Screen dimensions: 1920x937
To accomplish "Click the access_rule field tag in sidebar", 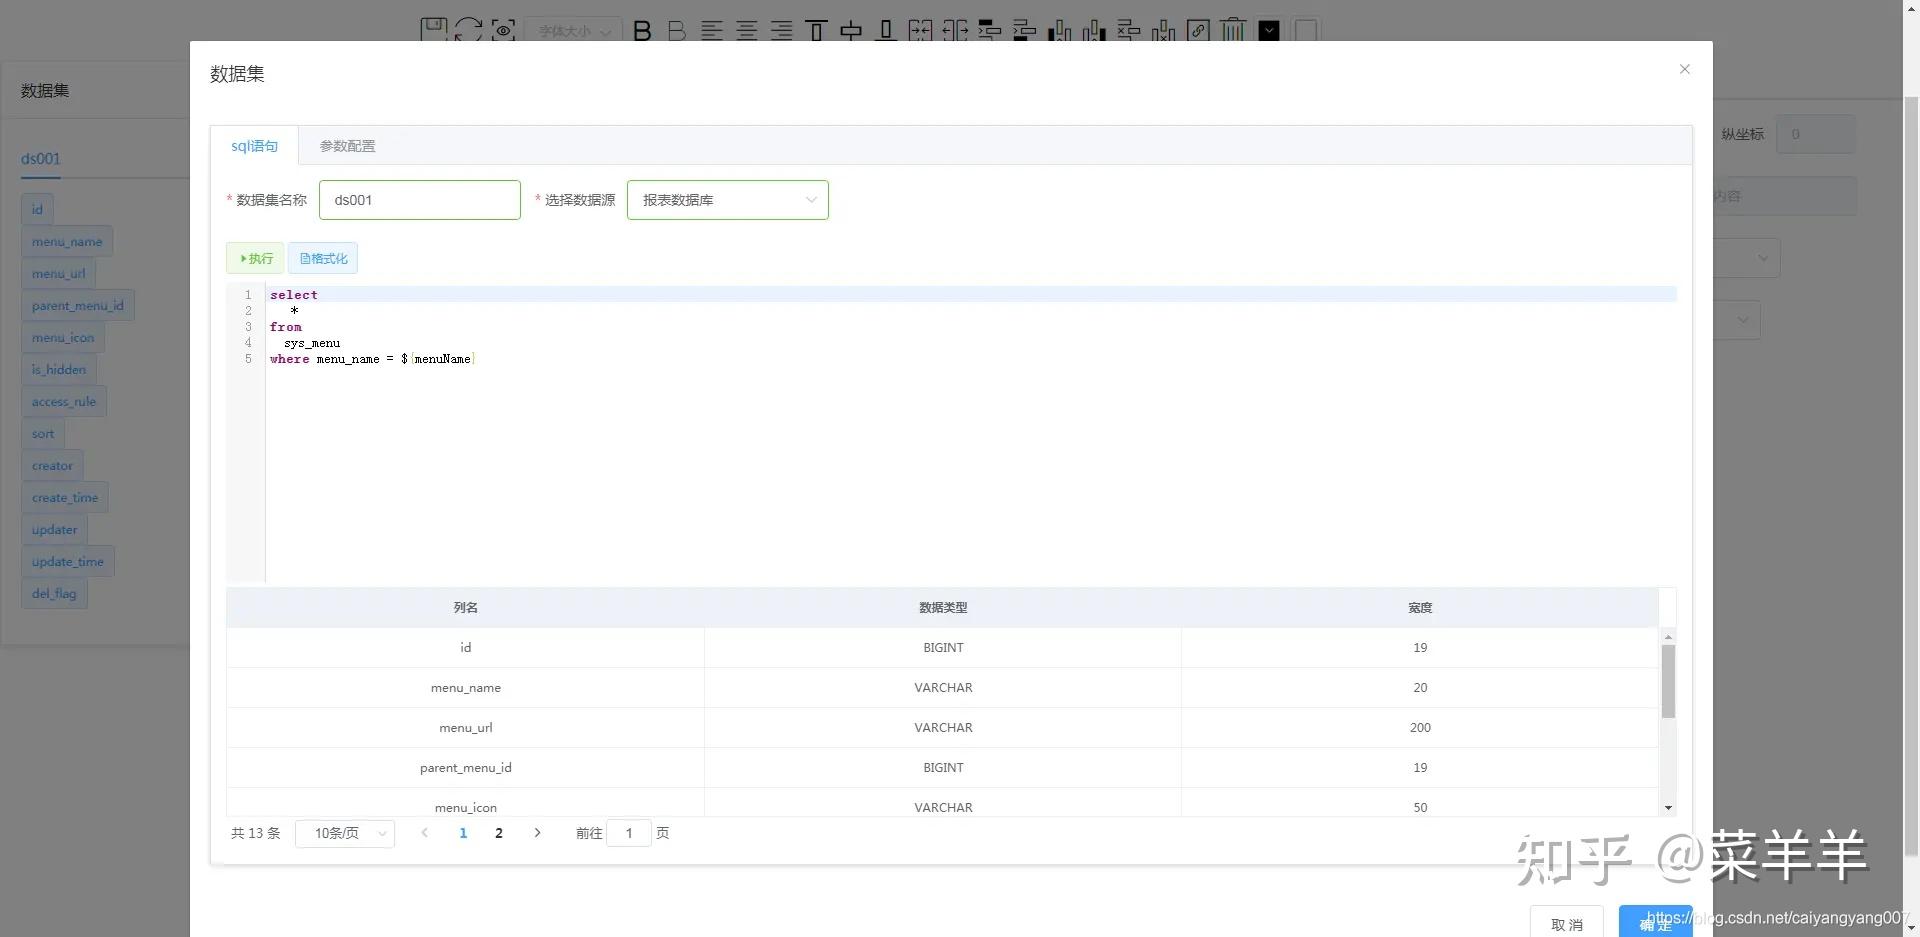I will (x=64, y=402).
